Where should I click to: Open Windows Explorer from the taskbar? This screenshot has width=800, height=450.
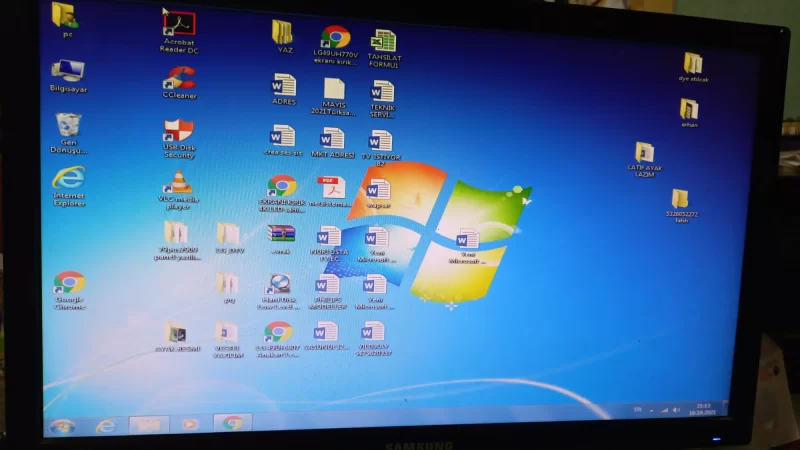pos(148,424)
